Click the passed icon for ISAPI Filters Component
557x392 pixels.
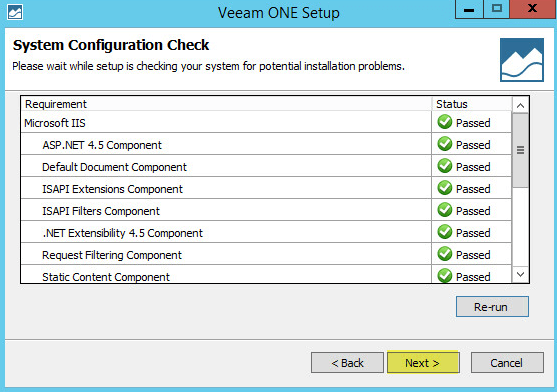(x=445, y=210)
